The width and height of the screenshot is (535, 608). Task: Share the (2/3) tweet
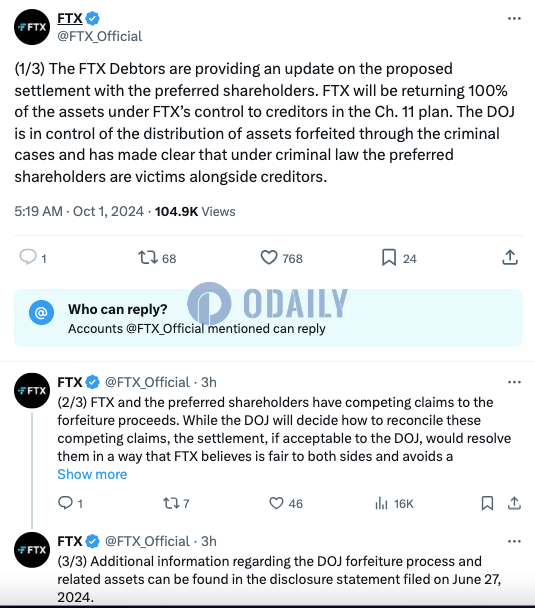pyautogui.click(x=514, y=503)
